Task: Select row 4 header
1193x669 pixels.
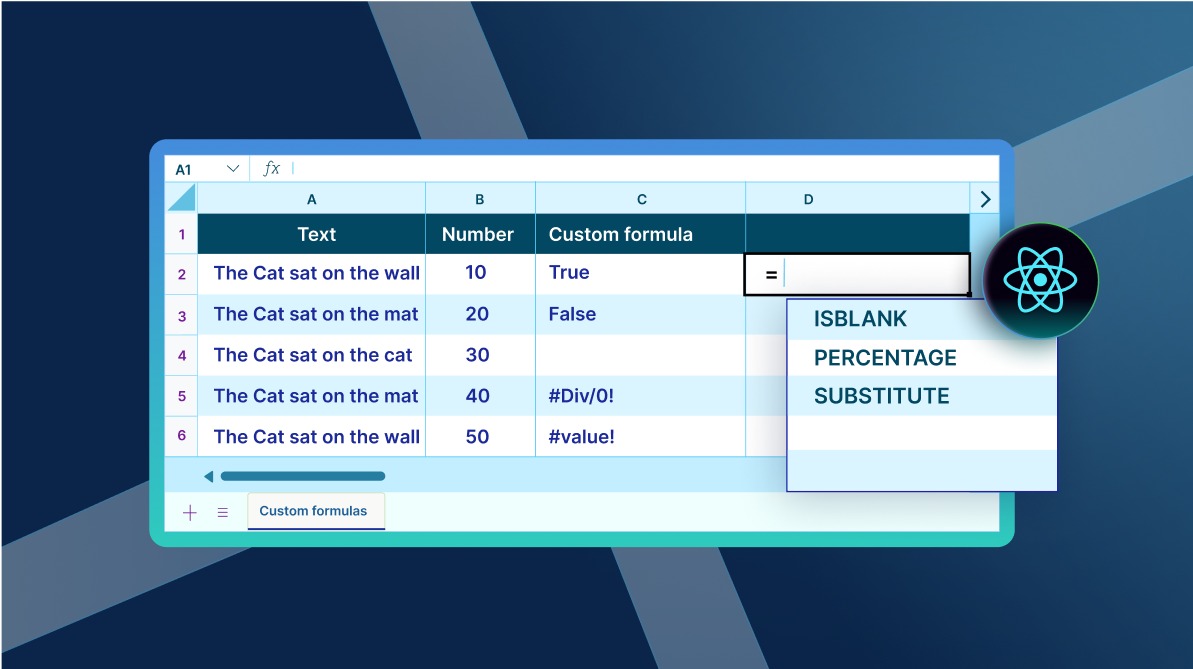Action: [182, 355]
